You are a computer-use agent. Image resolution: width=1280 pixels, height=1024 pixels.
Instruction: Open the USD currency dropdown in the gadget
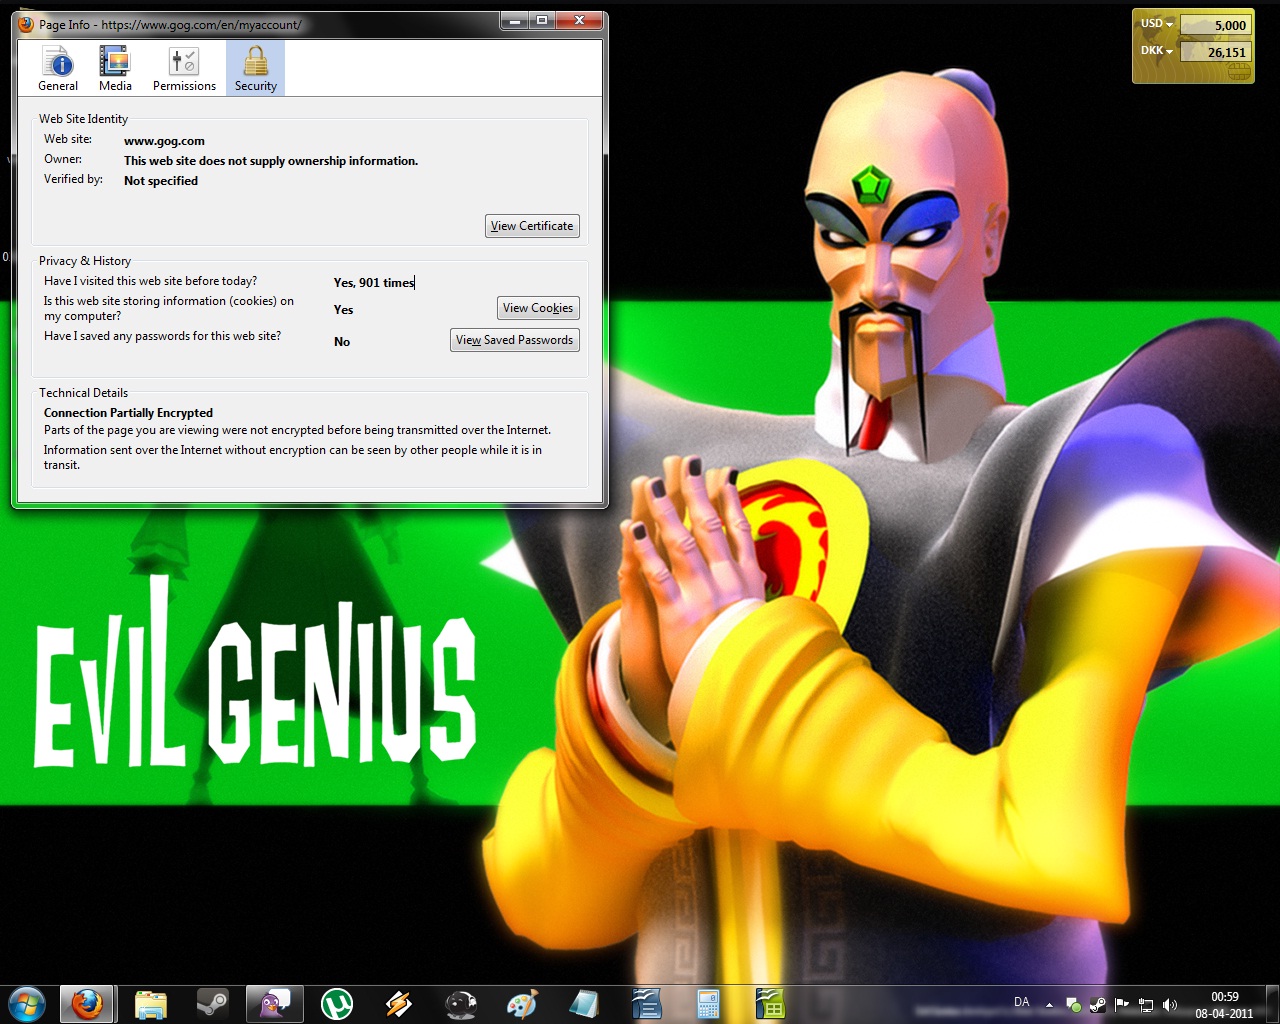(x=1156, y=24)
